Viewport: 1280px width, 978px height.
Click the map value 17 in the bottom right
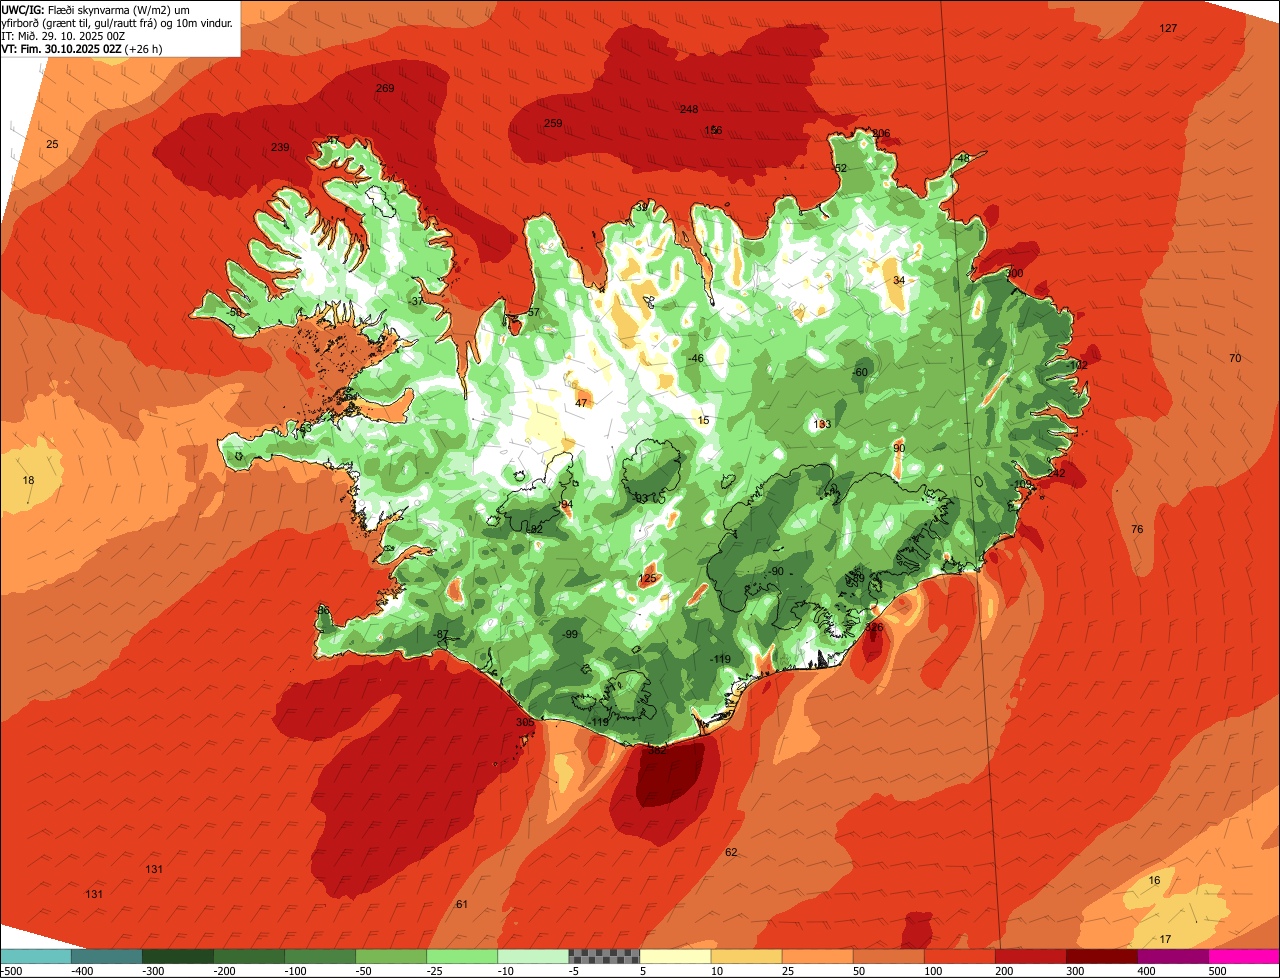click(1166, 939)
